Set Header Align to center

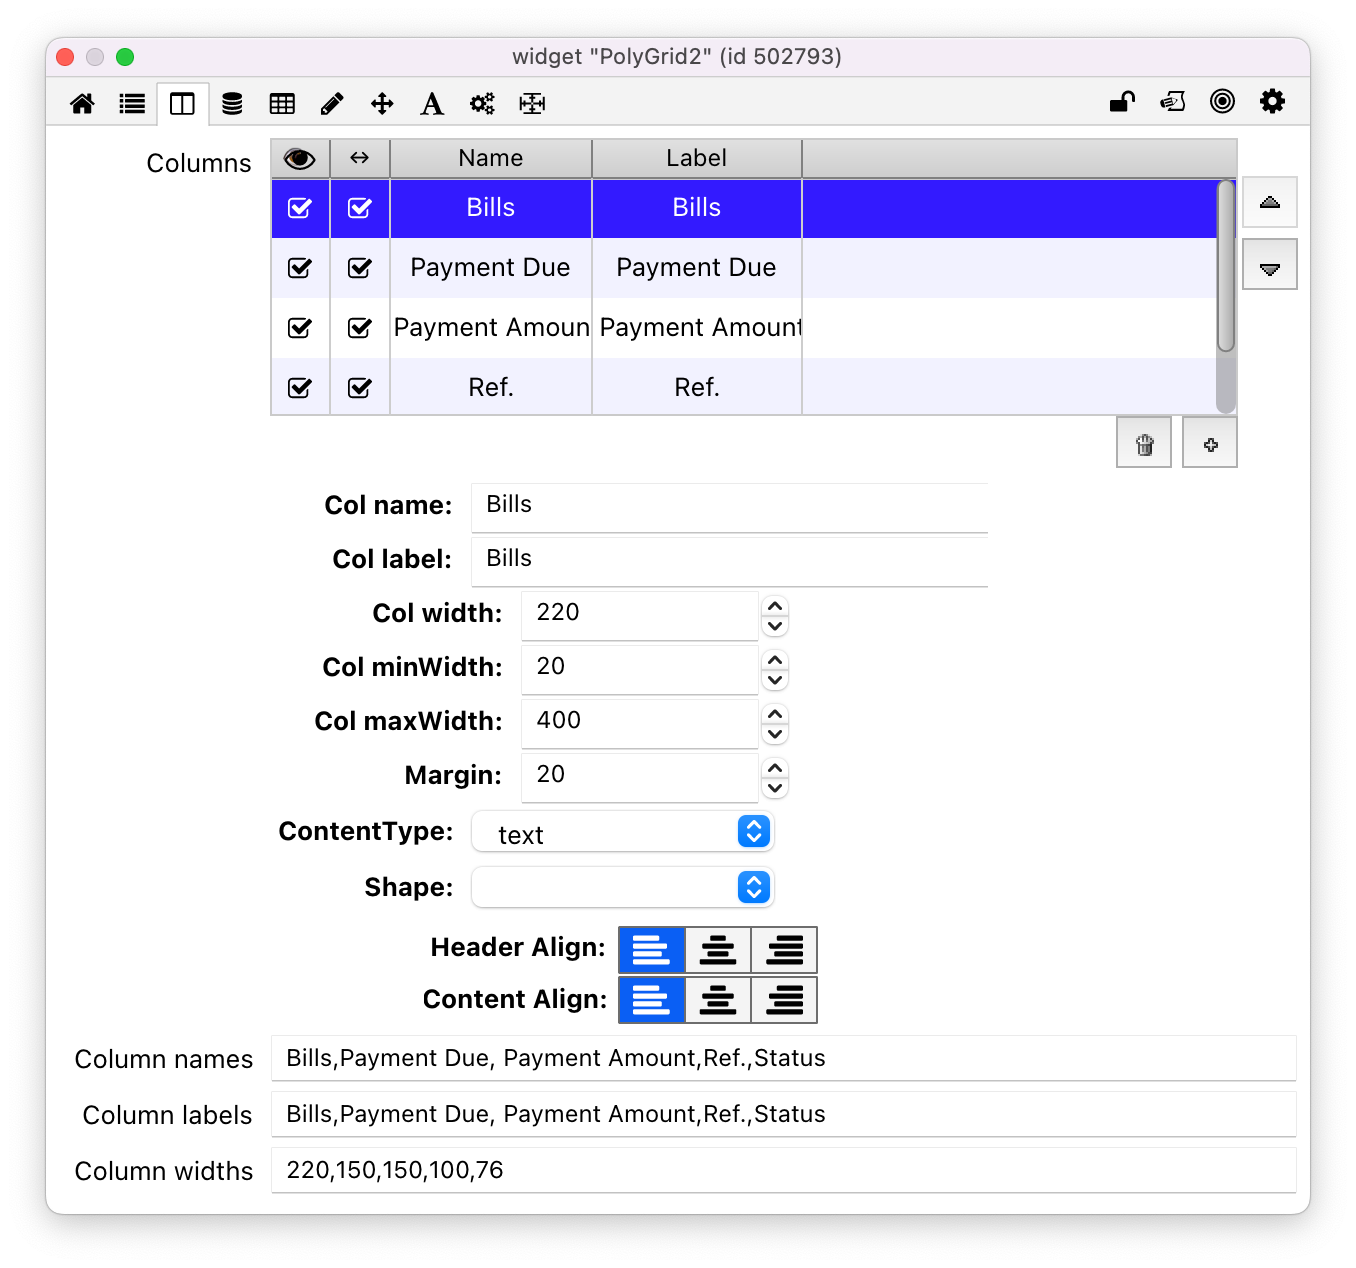click(718, 950)
